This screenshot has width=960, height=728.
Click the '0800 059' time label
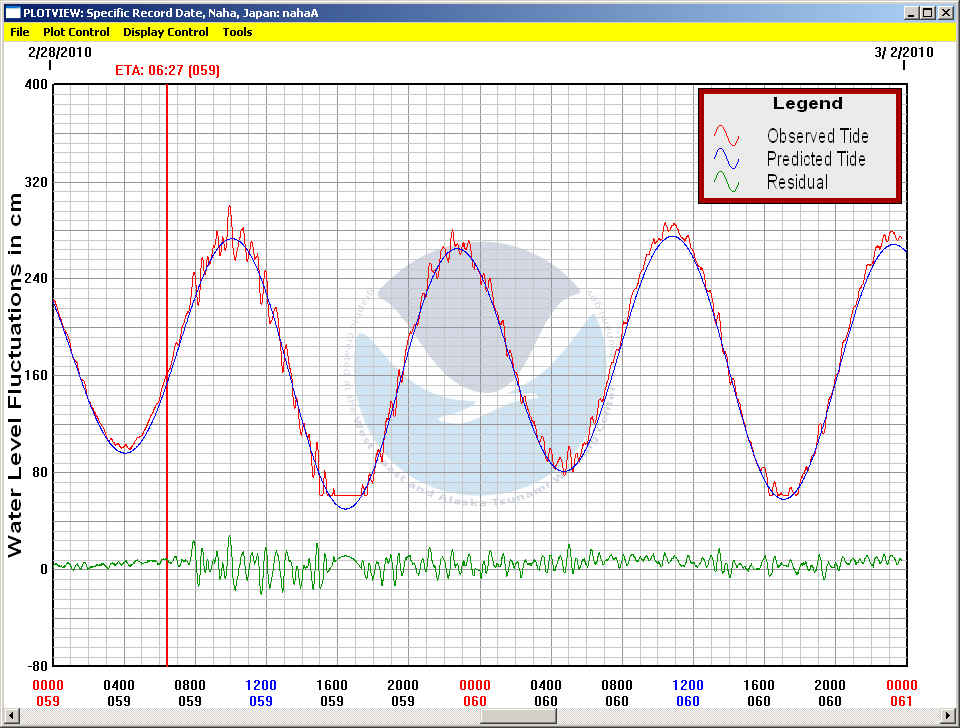tap(190, 692)
